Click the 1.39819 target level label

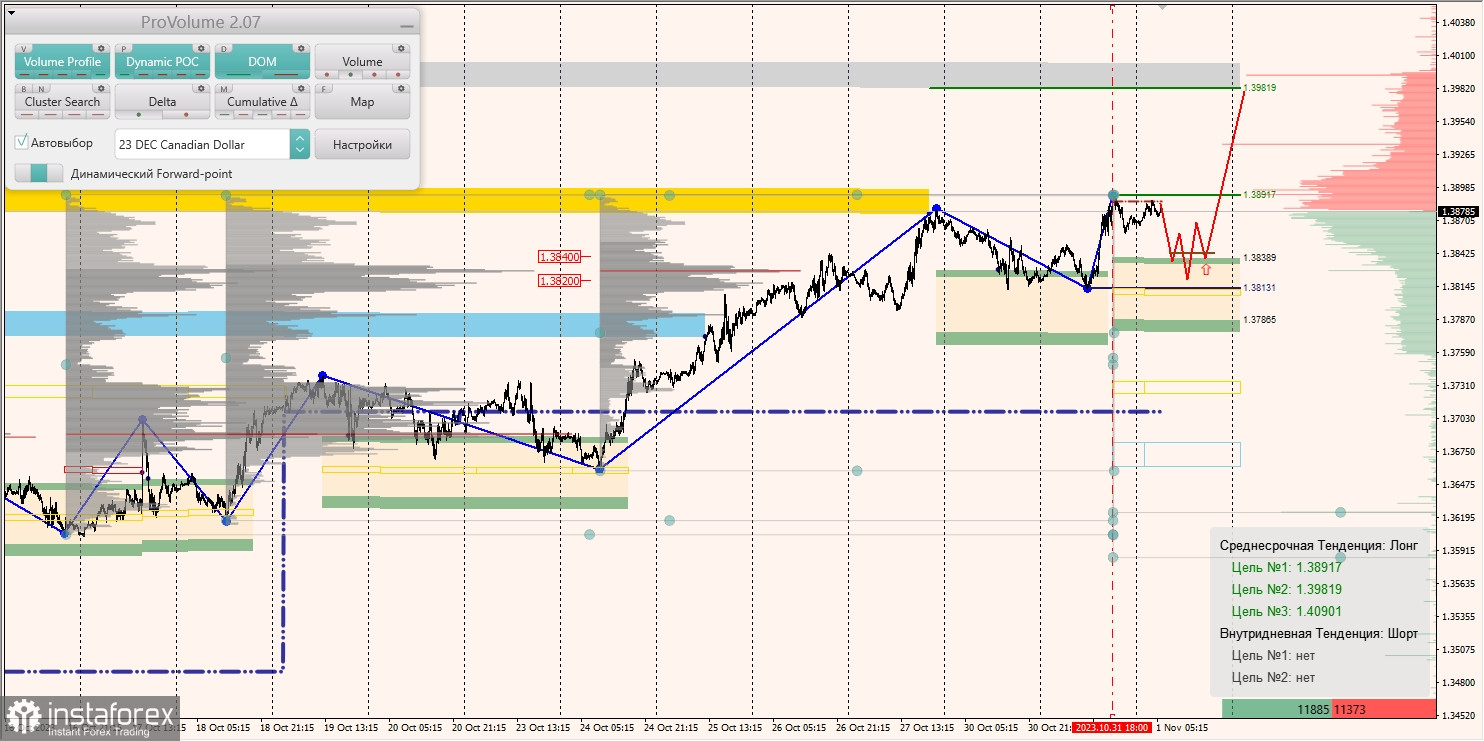pyautogui.click(x=1260, y=88)
